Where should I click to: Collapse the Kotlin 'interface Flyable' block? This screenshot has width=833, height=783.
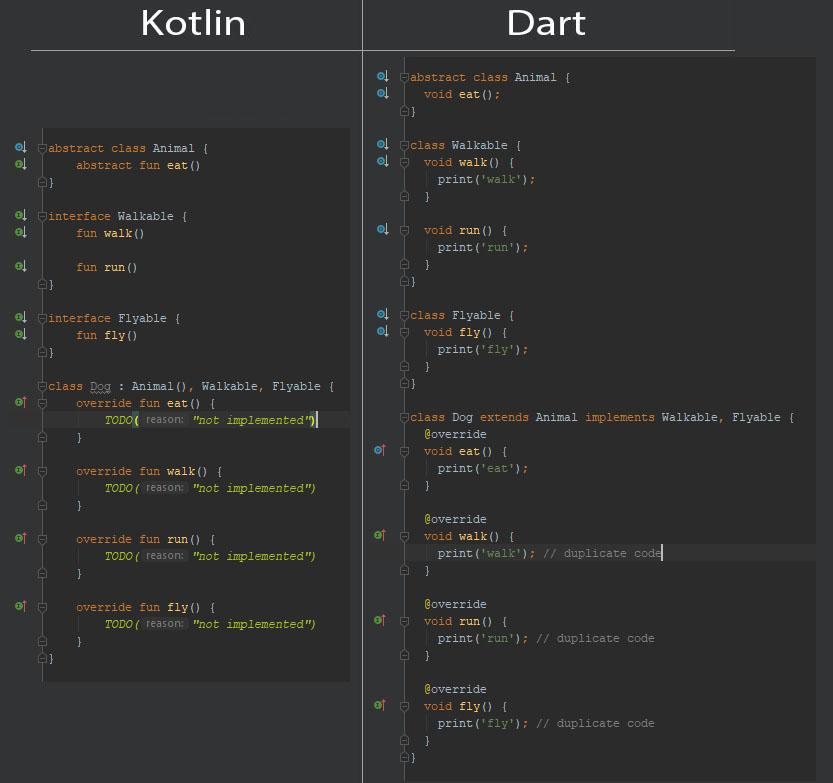tap(42, 318)
